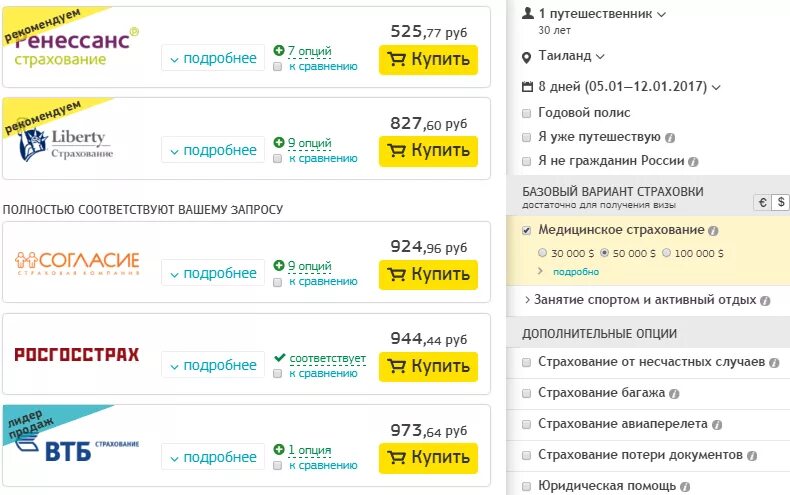The height and width of the screenshot is (495, 790).
Task: Open the 1 путешественник dropdown
Action: click(600, 14)
